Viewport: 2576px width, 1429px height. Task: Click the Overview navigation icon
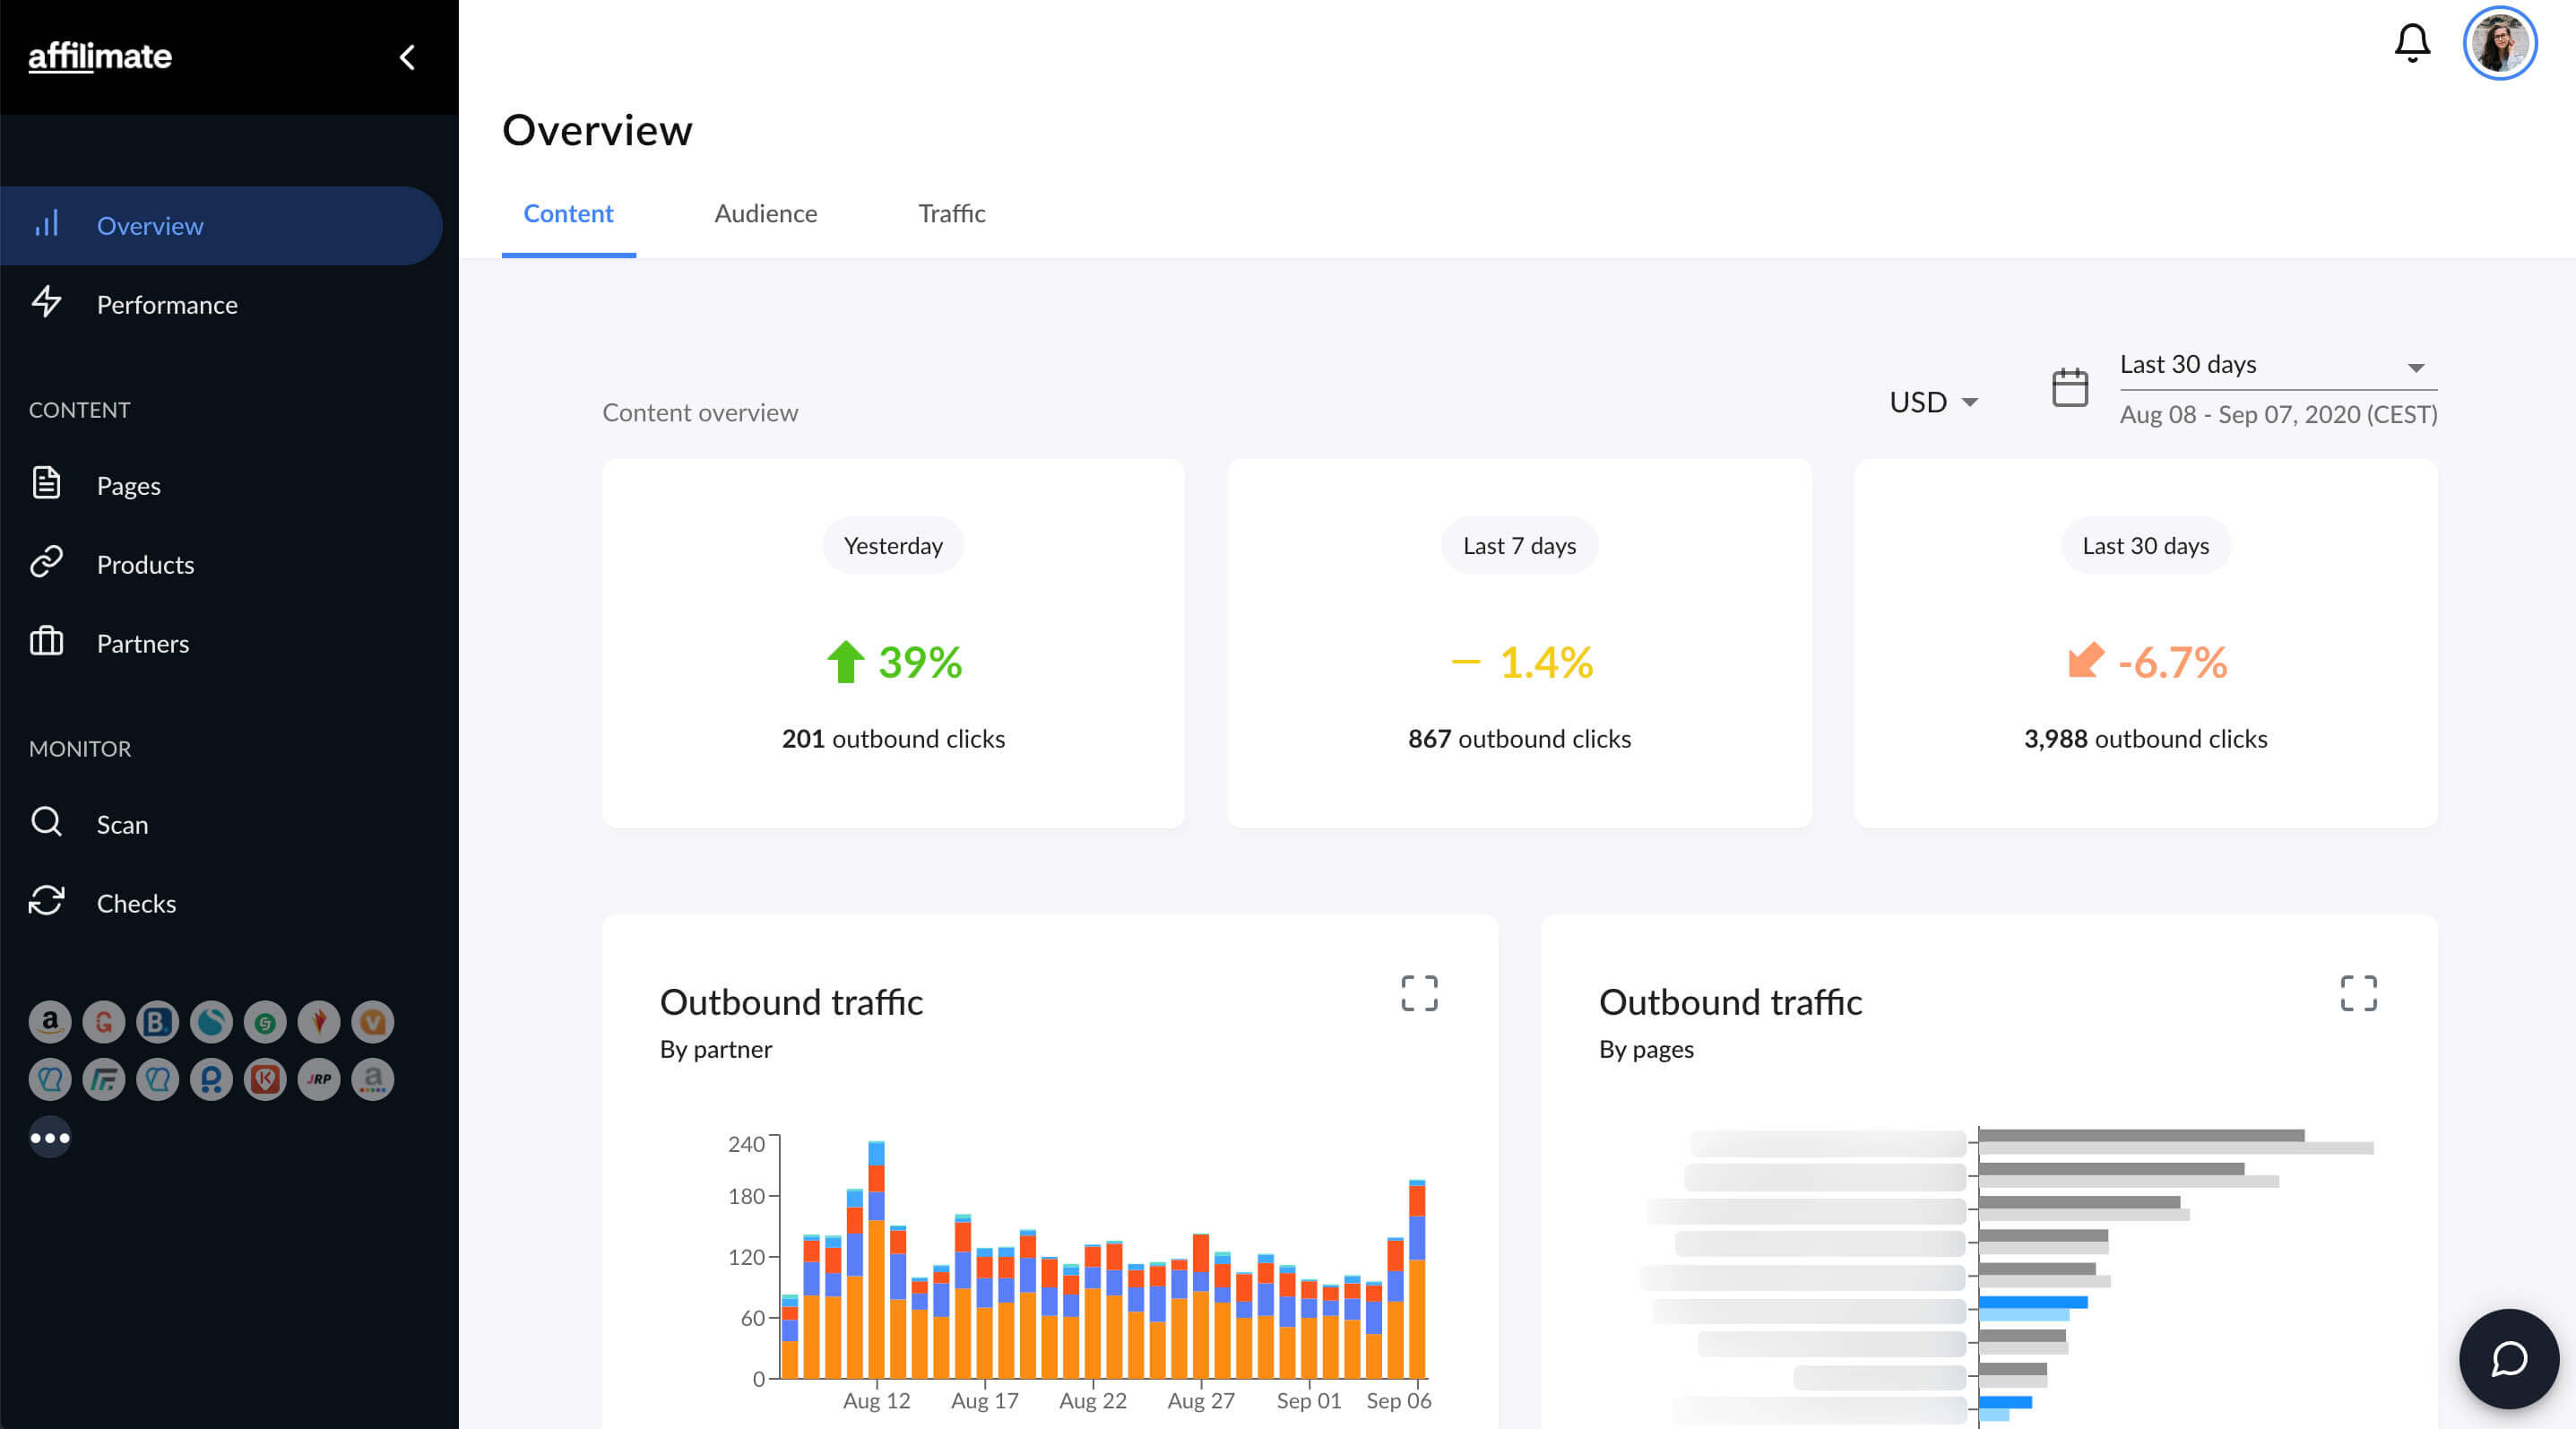(x=46, y=223)
